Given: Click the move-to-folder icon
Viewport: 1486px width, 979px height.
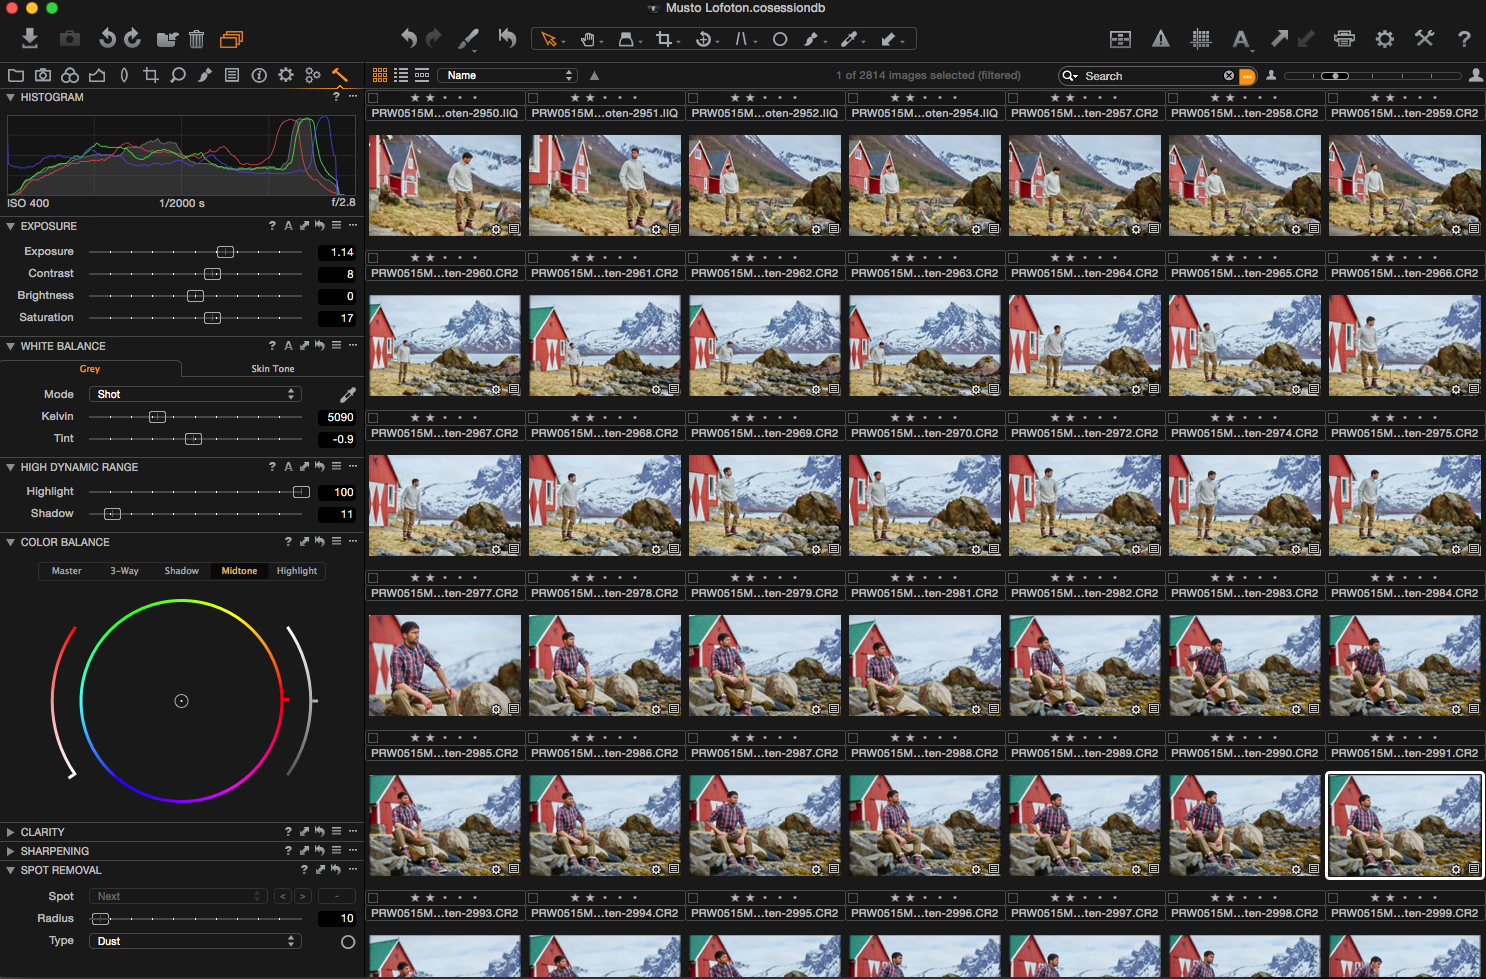Looking at the screenshot, I should (167, 39).
